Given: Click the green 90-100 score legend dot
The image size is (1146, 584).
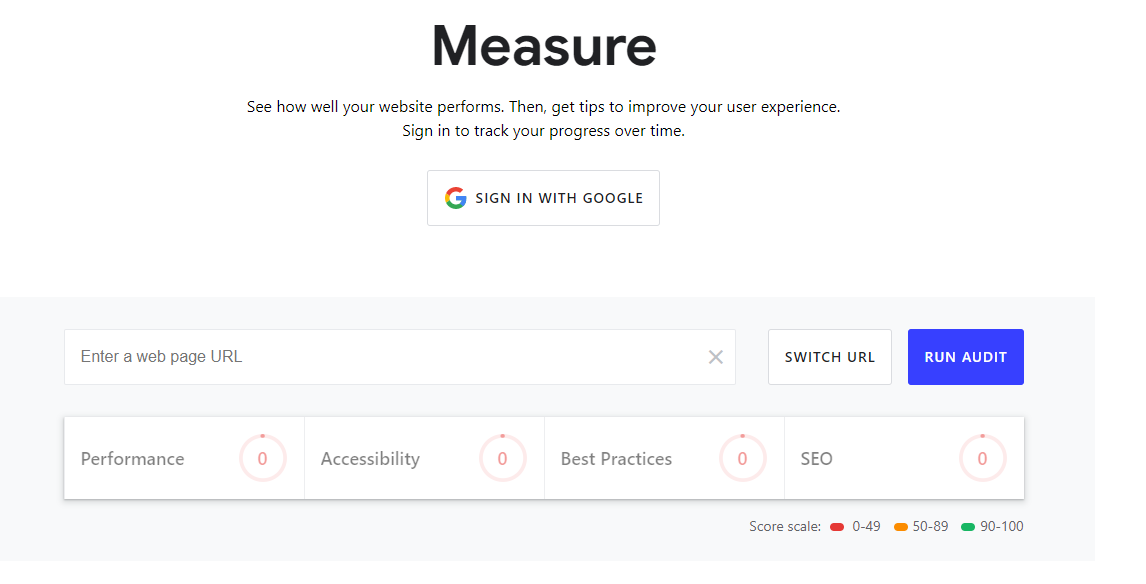Looking at the screenshot, I should point(968,527).
